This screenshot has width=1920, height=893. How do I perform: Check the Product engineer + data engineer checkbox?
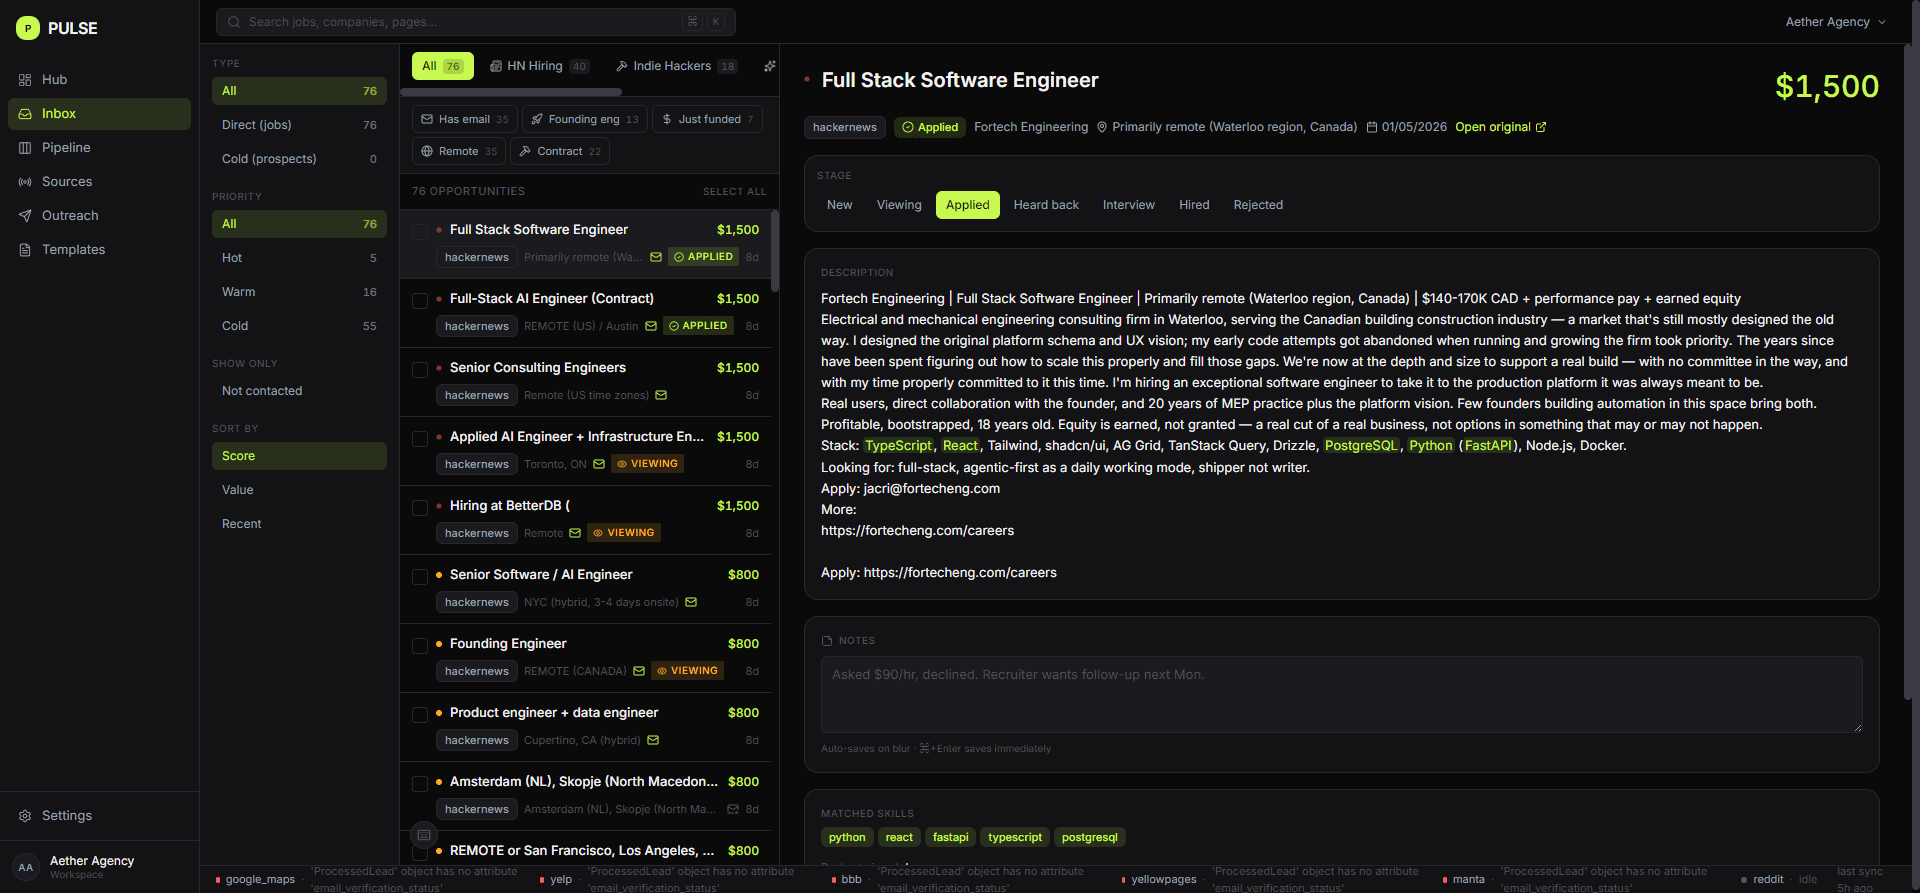point(420,715)
